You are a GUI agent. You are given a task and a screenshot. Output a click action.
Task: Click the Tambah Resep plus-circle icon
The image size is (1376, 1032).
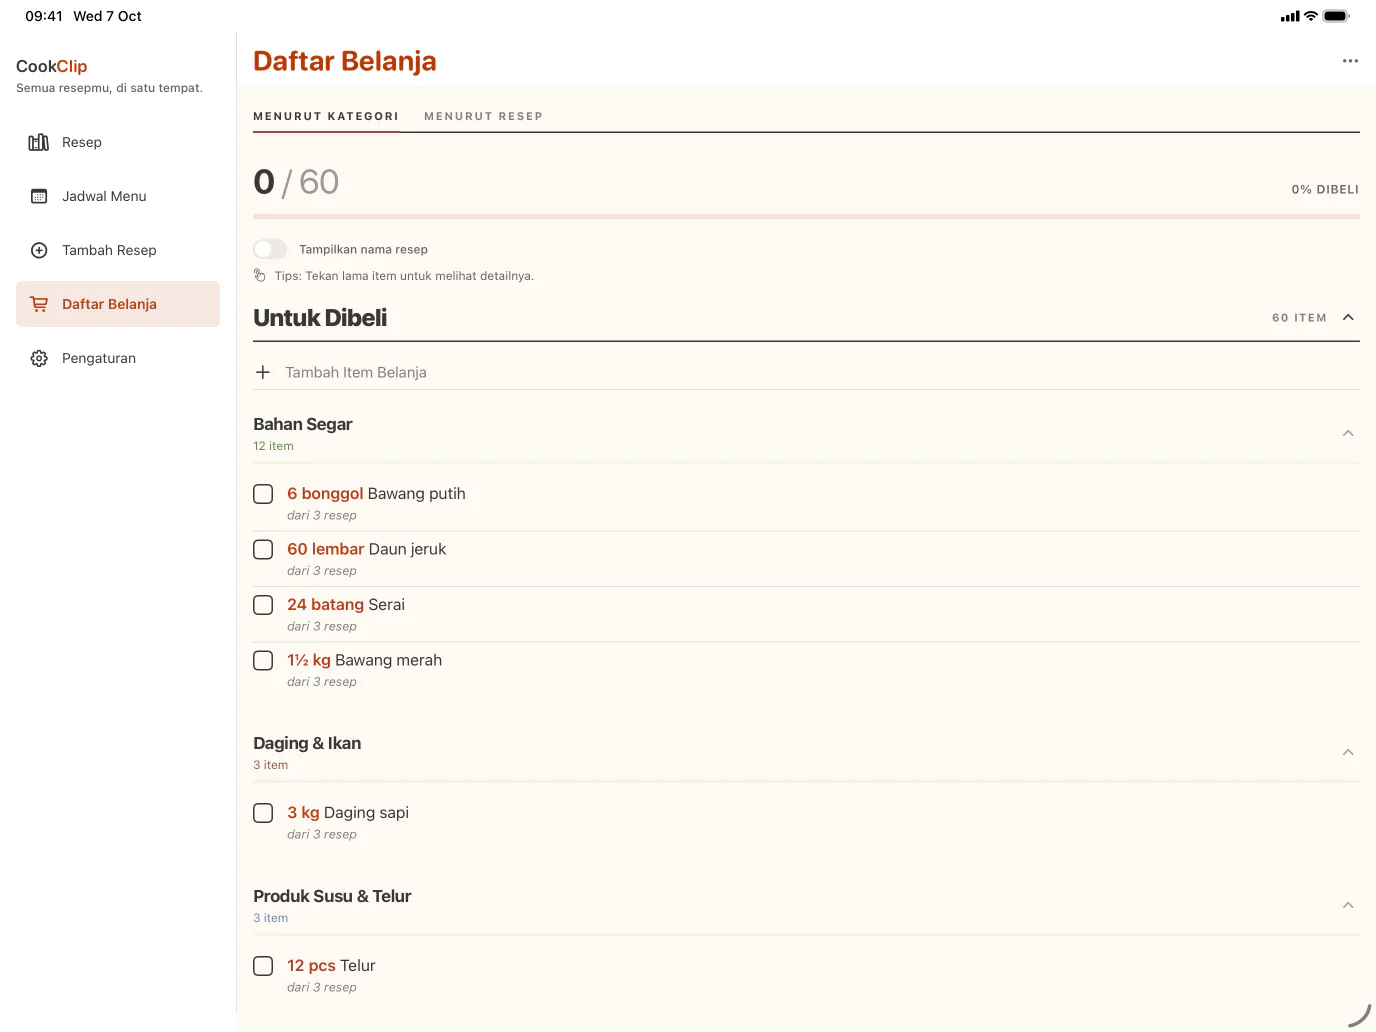pyautogui.click(x=39, y=250)
